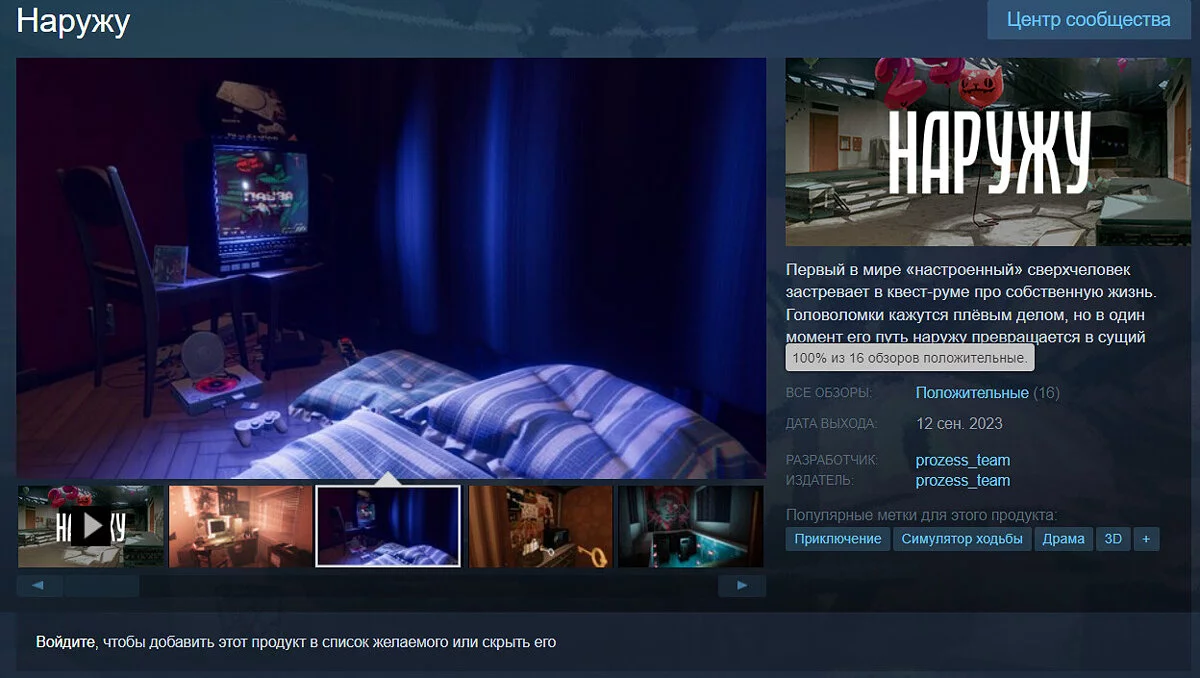The height and width of the screenshot is (678, 1200).
Task: Expand more tags with the plus button
Action: pyautogui.click(x=1146, y=538)
